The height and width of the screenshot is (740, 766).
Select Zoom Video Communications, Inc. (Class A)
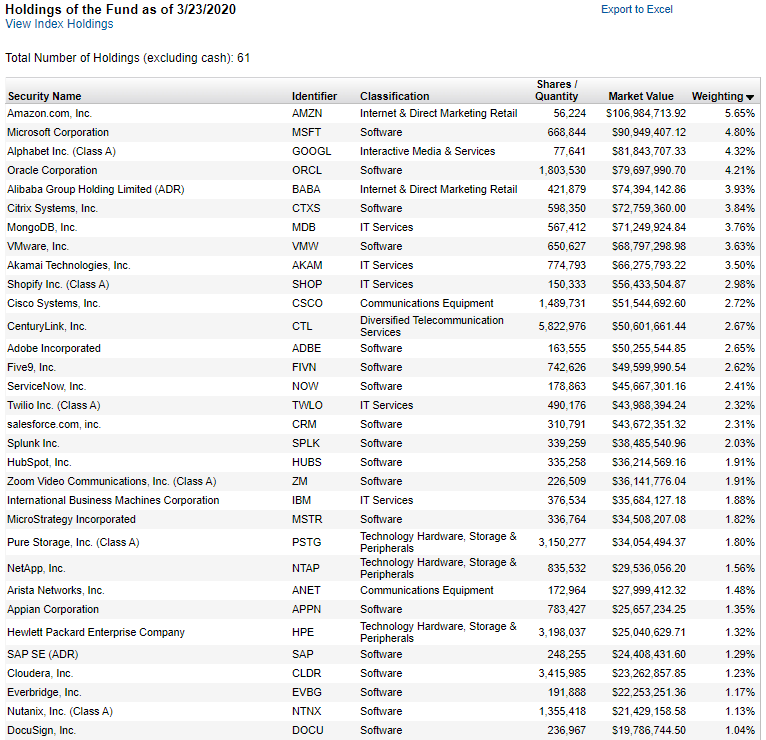pyautogui.click(x=111, y=482)
